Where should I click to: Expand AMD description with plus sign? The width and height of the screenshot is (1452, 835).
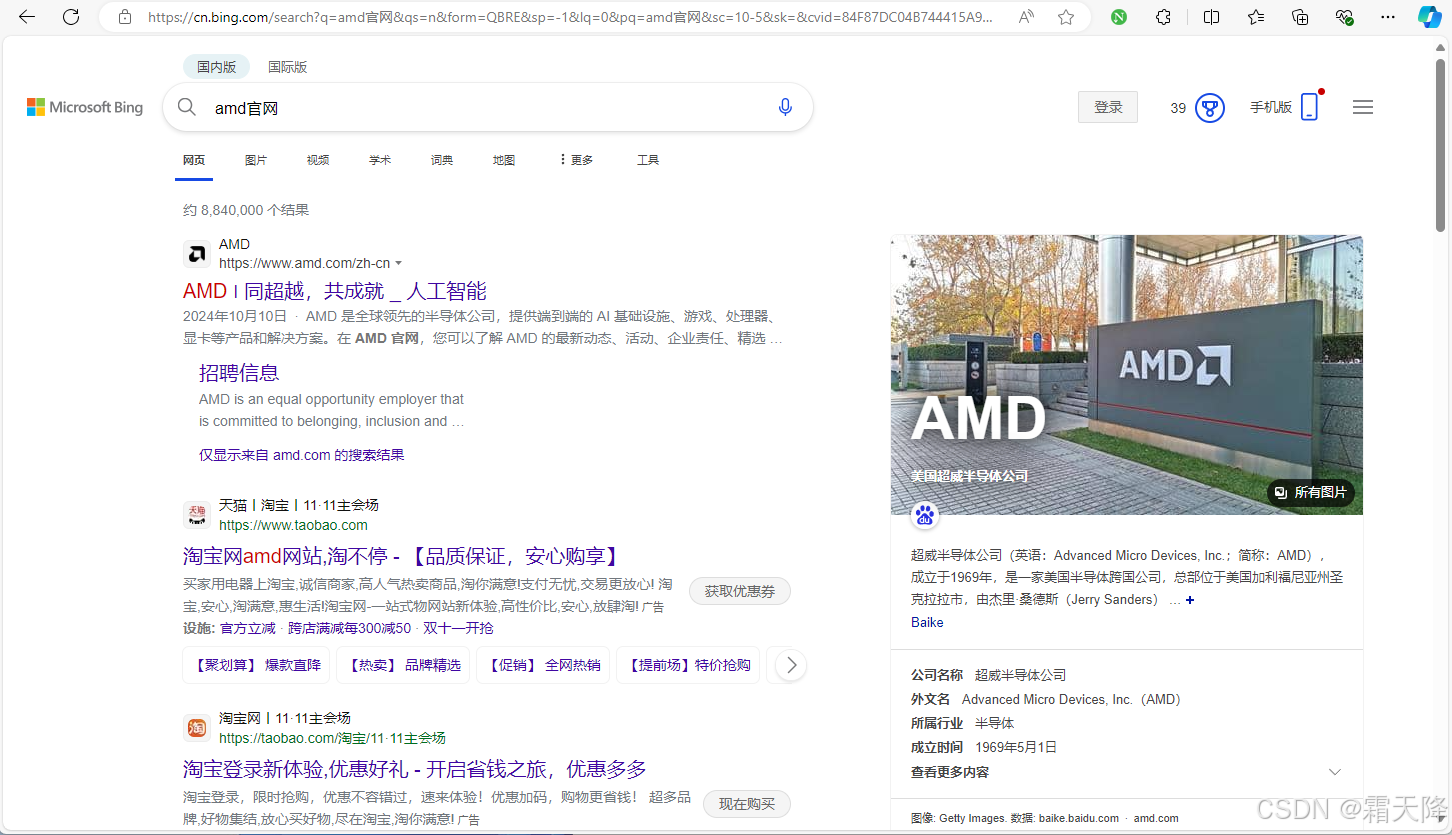coord(1190,600)
